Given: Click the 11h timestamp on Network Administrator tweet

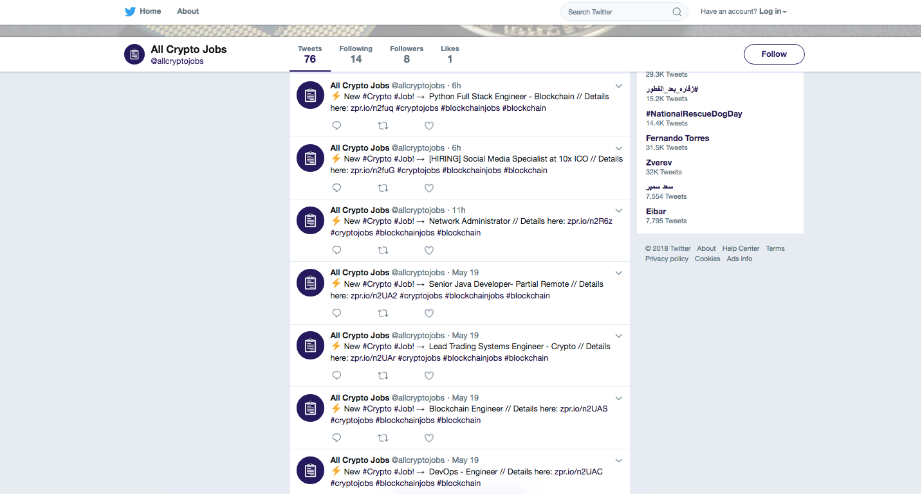Looking at the screenshot, I should click(x=458, y=210).
